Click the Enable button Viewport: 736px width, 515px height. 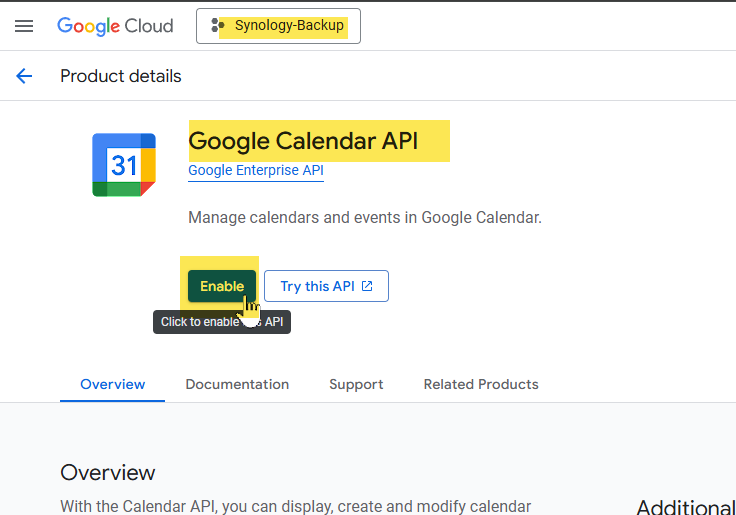click(222, 286)
